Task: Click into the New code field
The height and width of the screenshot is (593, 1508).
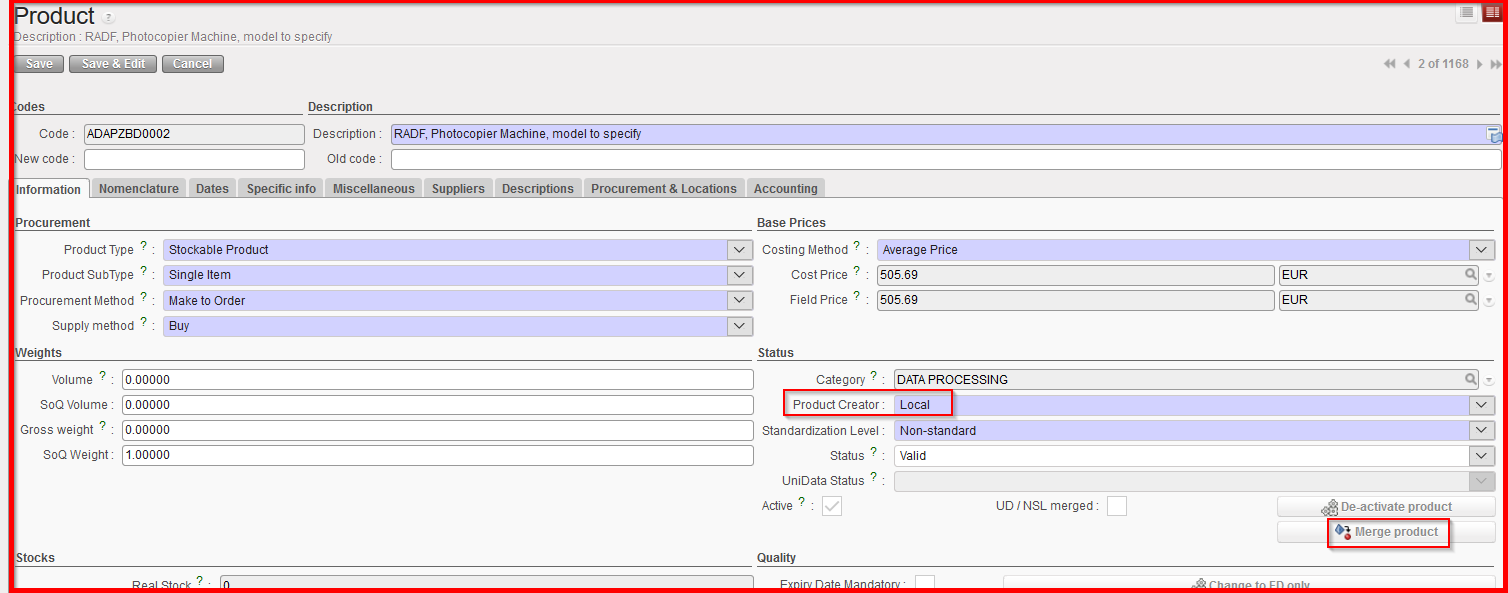Action: coord(194,160)
